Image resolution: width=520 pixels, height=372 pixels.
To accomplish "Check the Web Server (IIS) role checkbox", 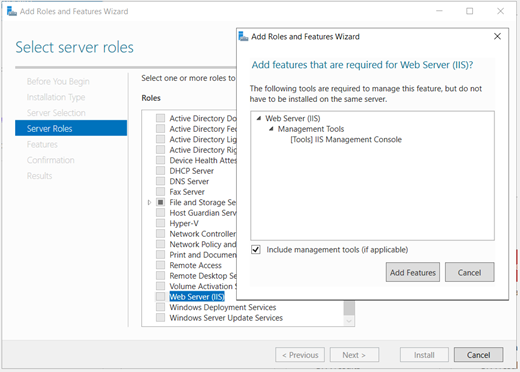I will pyautogui.click(x=160, y=296).
